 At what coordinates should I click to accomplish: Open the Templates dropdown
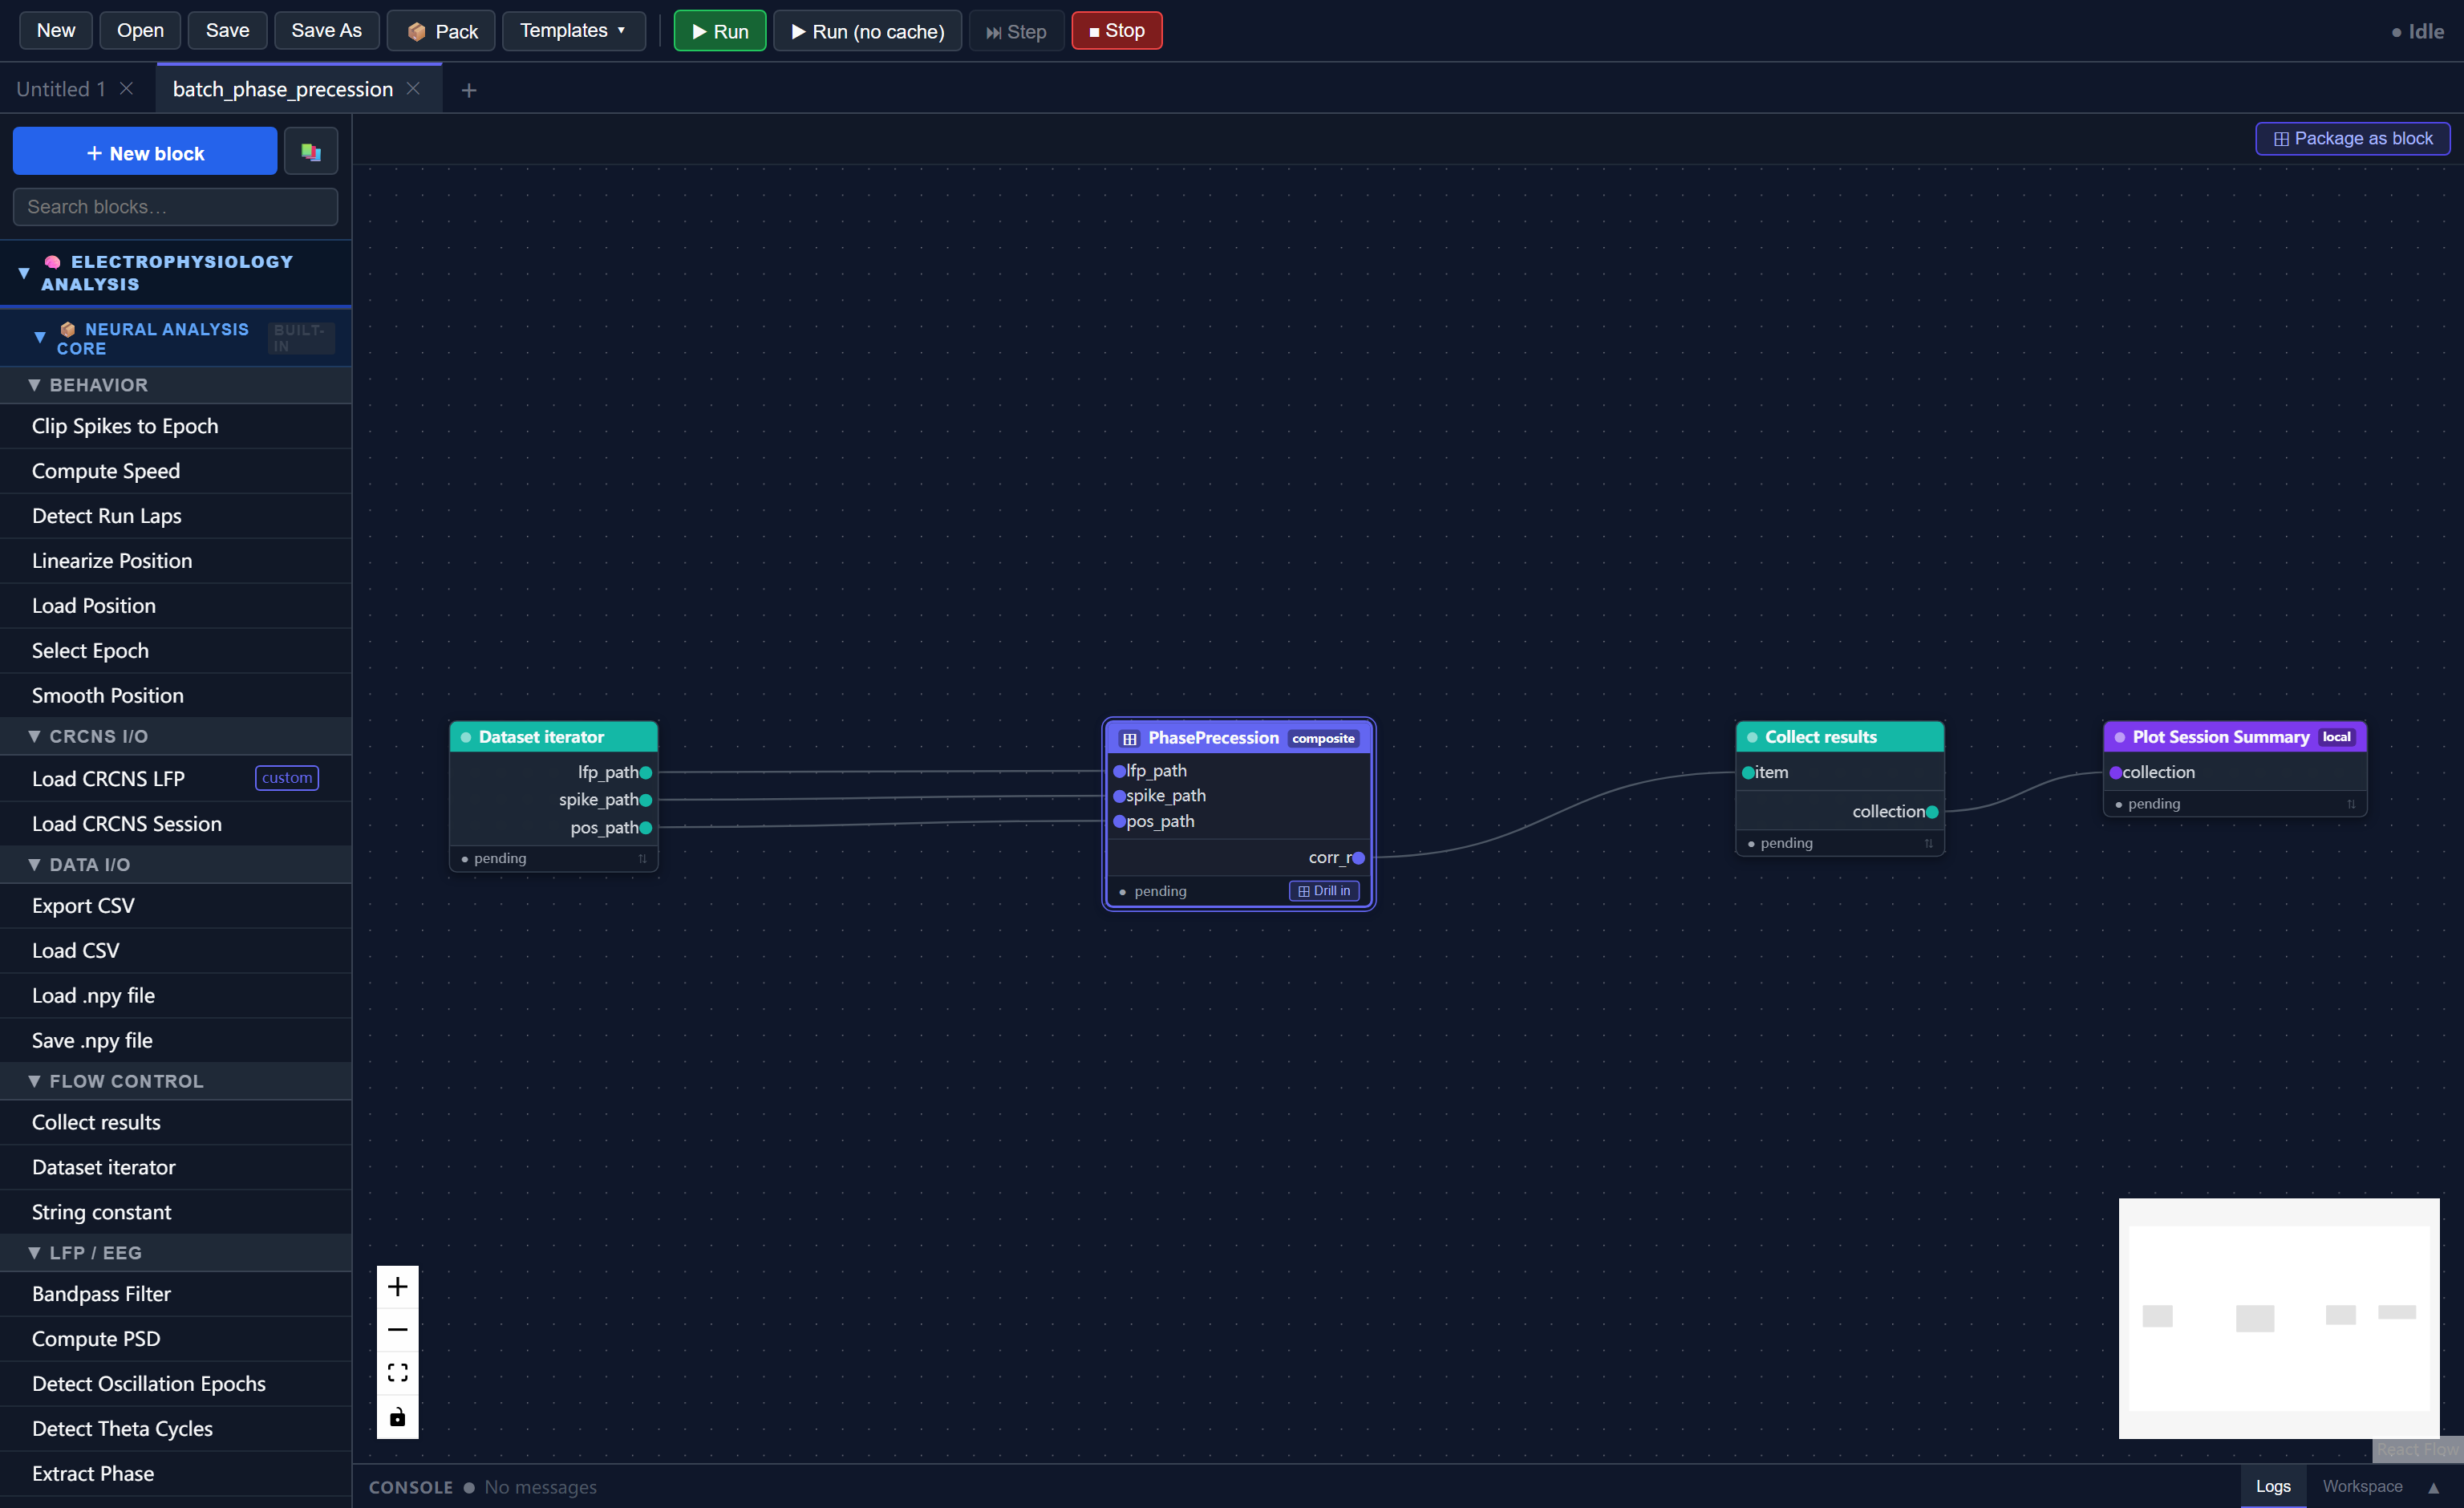[x=573, y=30]
